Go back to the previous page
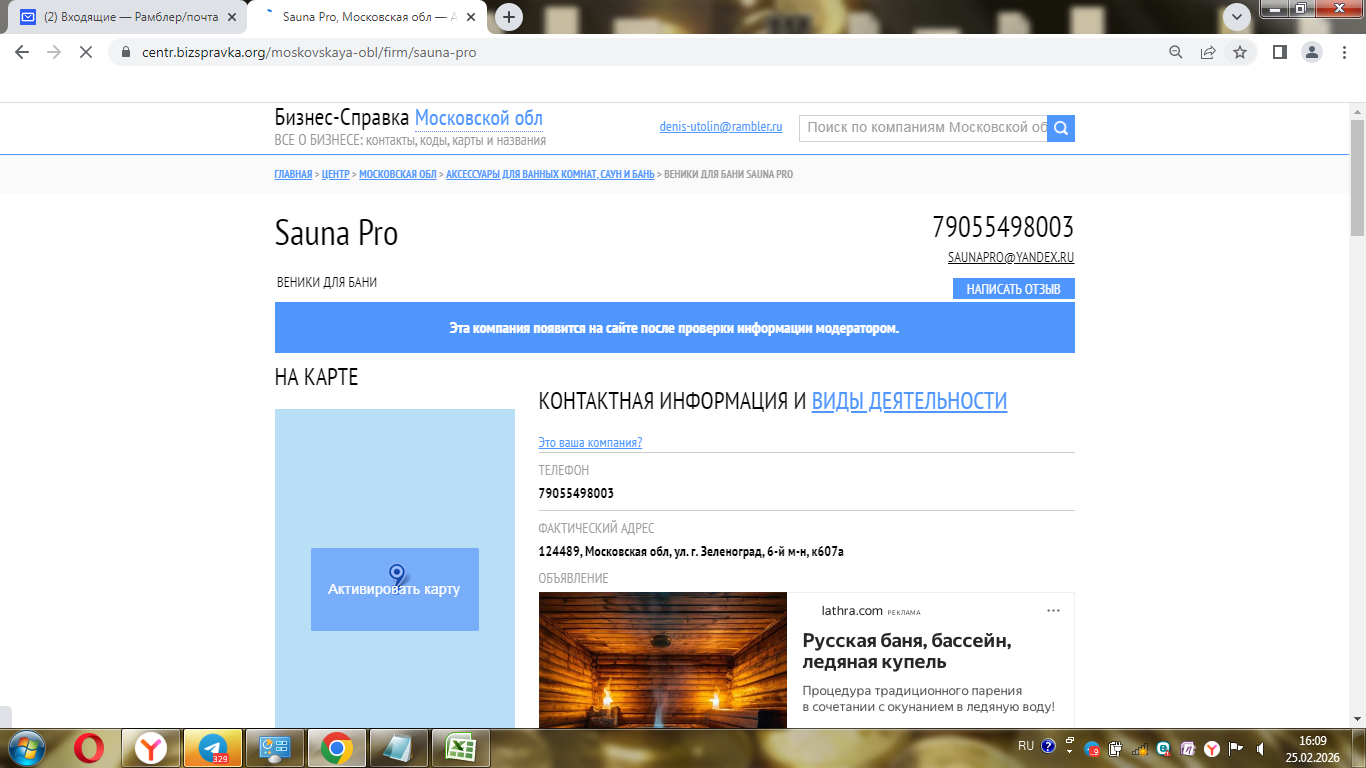Viewport: 1366px width, 768px height. [22, 52]
